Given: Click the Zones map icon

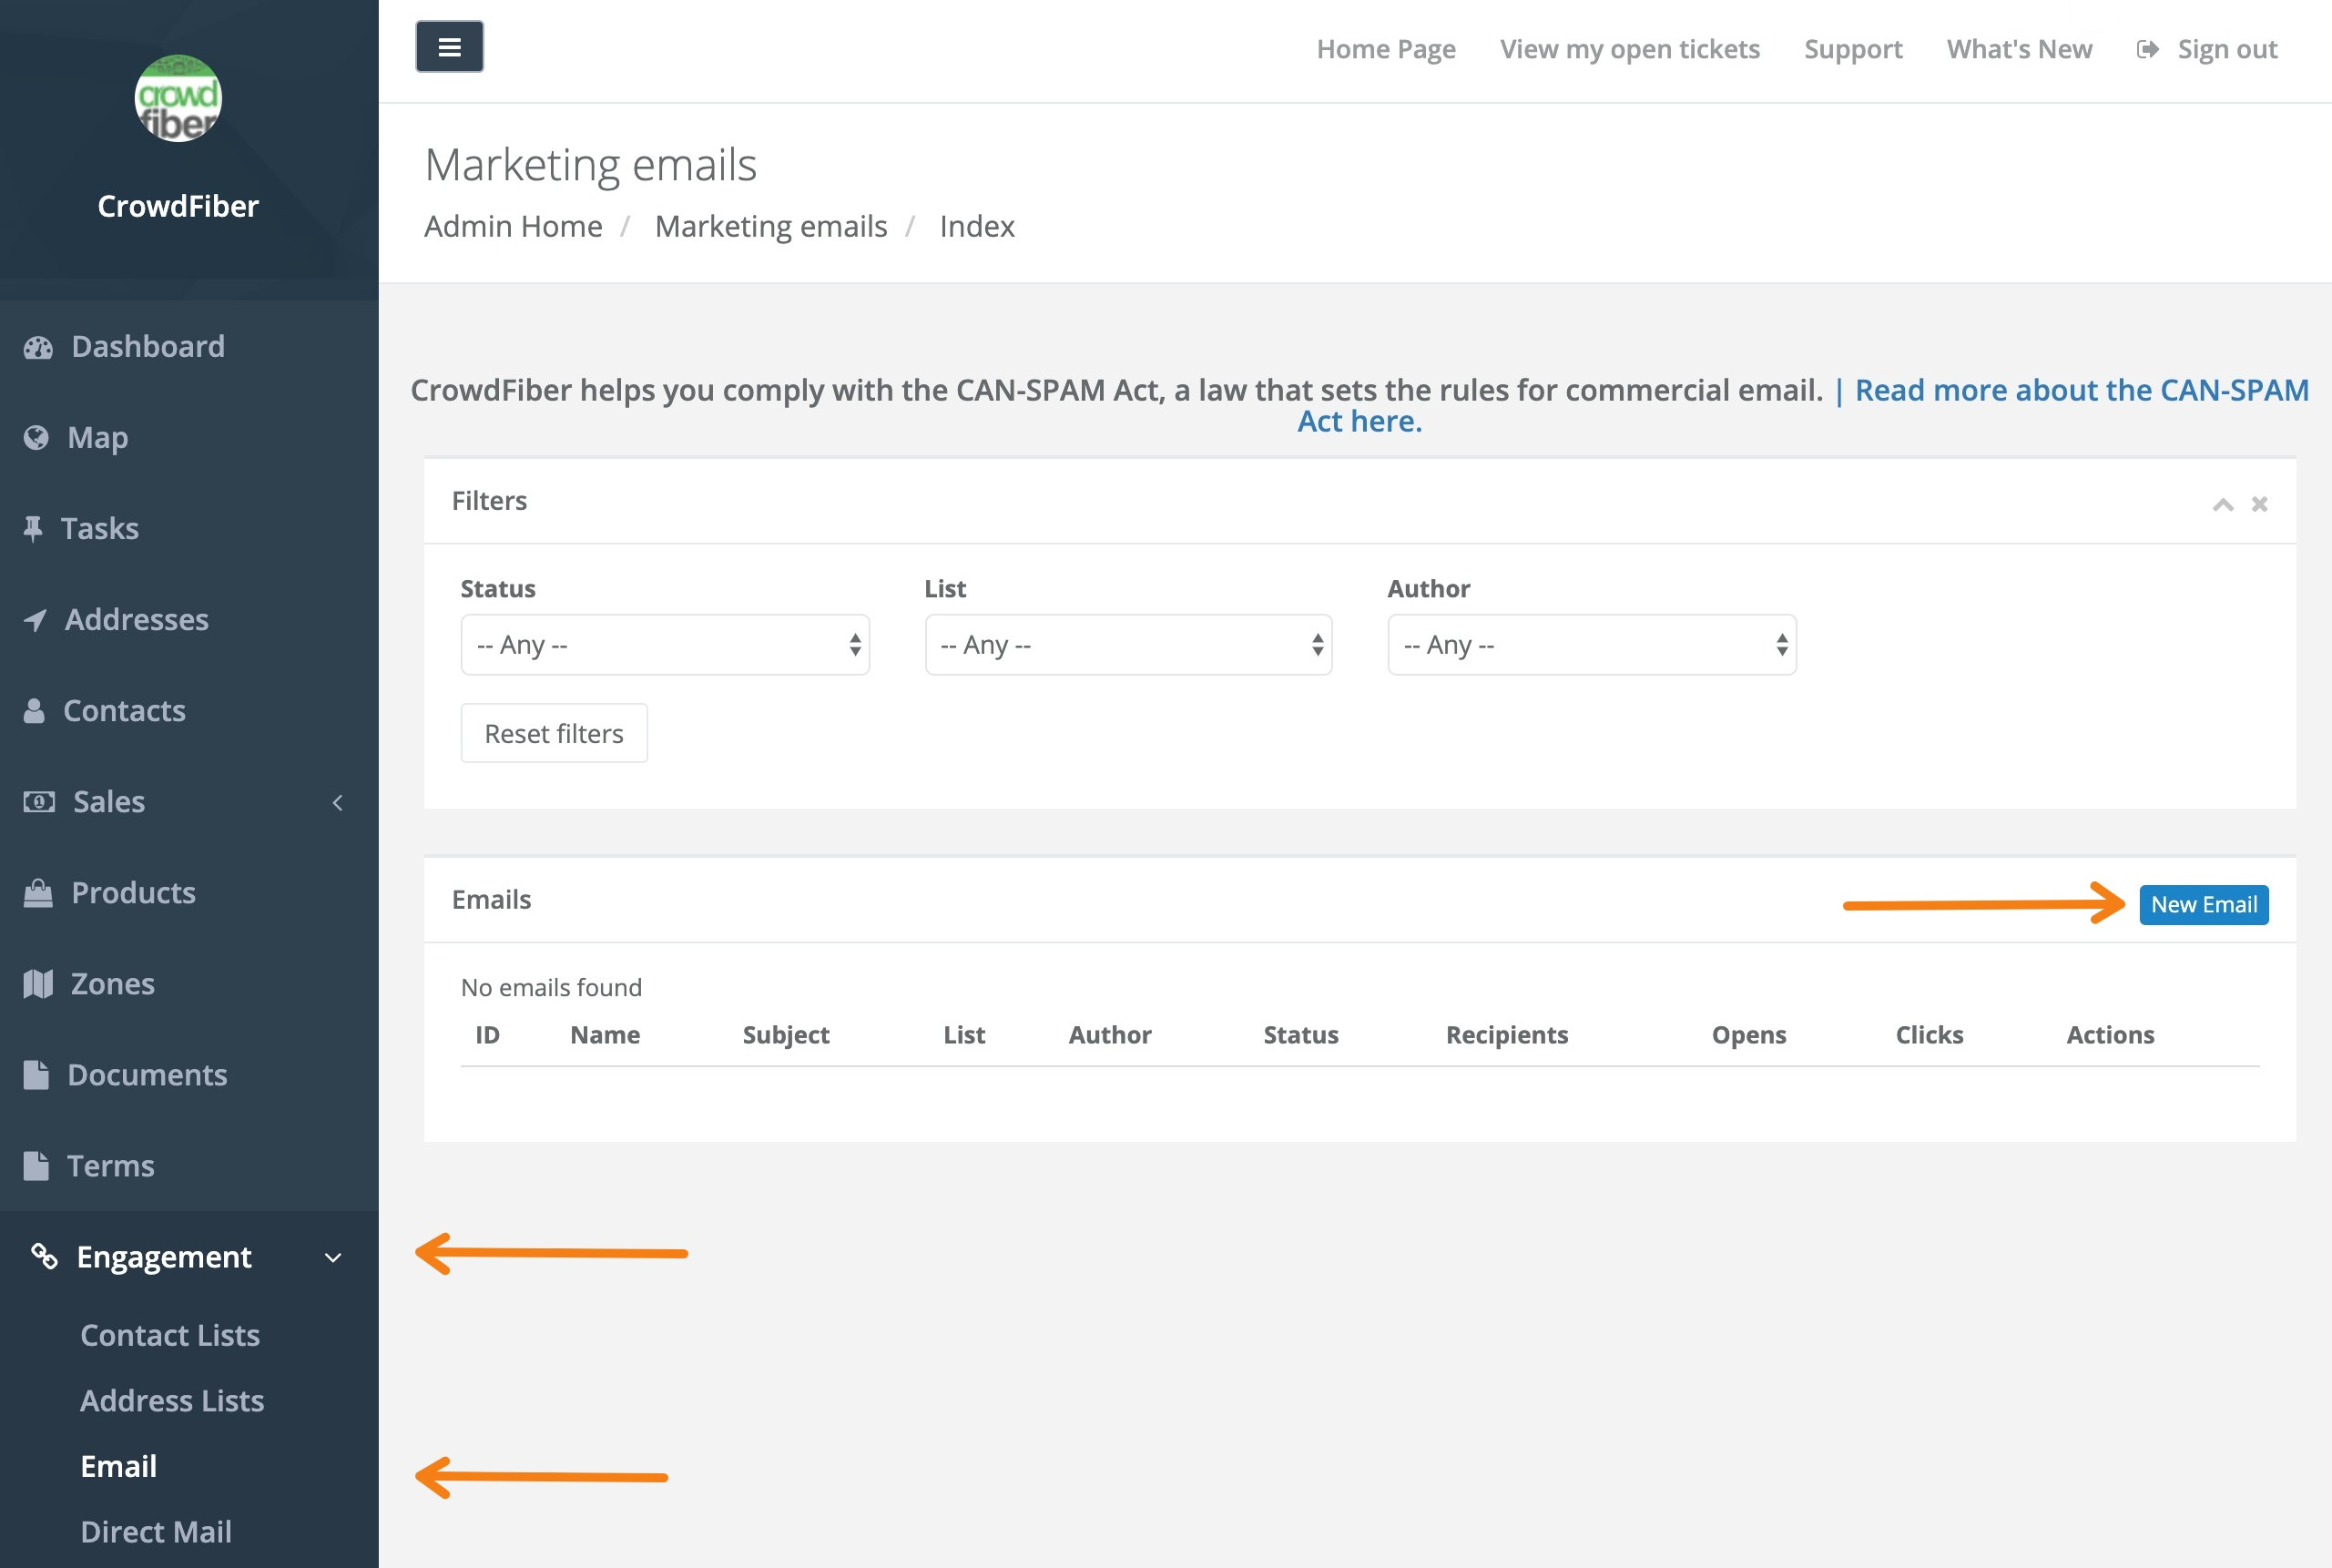Looking at the screenshot, I should 37,983.
